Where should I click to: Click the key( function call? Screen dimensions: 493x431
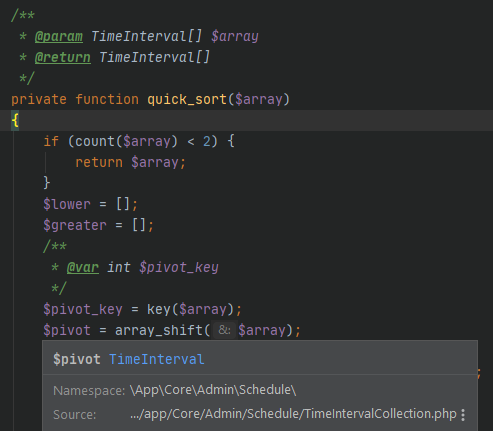[x=159, y=309]
